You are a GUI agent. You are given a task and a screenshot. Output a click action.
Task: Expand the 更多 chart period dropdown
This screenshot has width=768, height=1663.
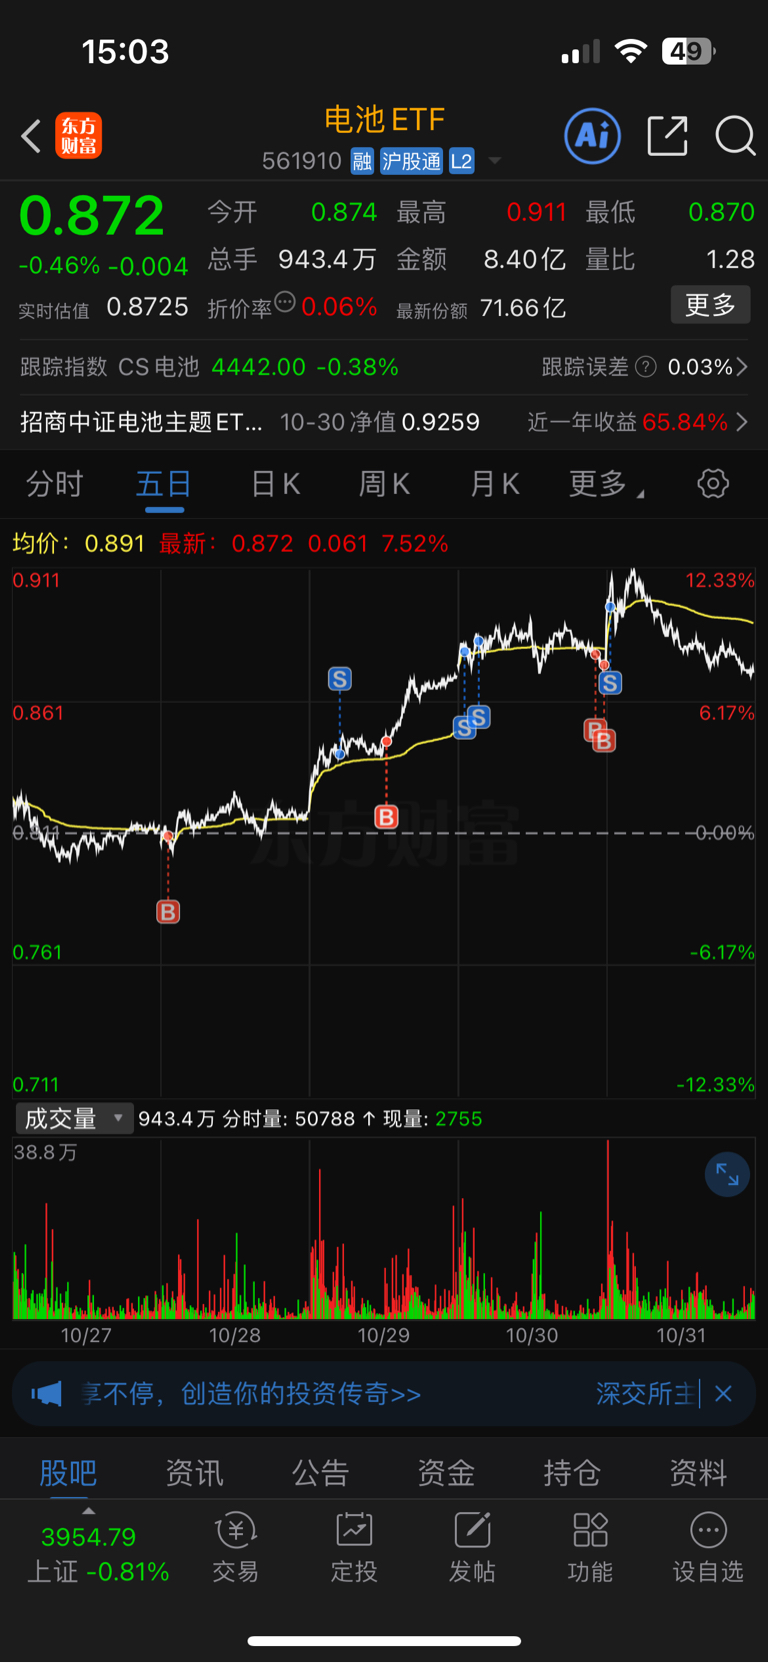tap(606, 484)
